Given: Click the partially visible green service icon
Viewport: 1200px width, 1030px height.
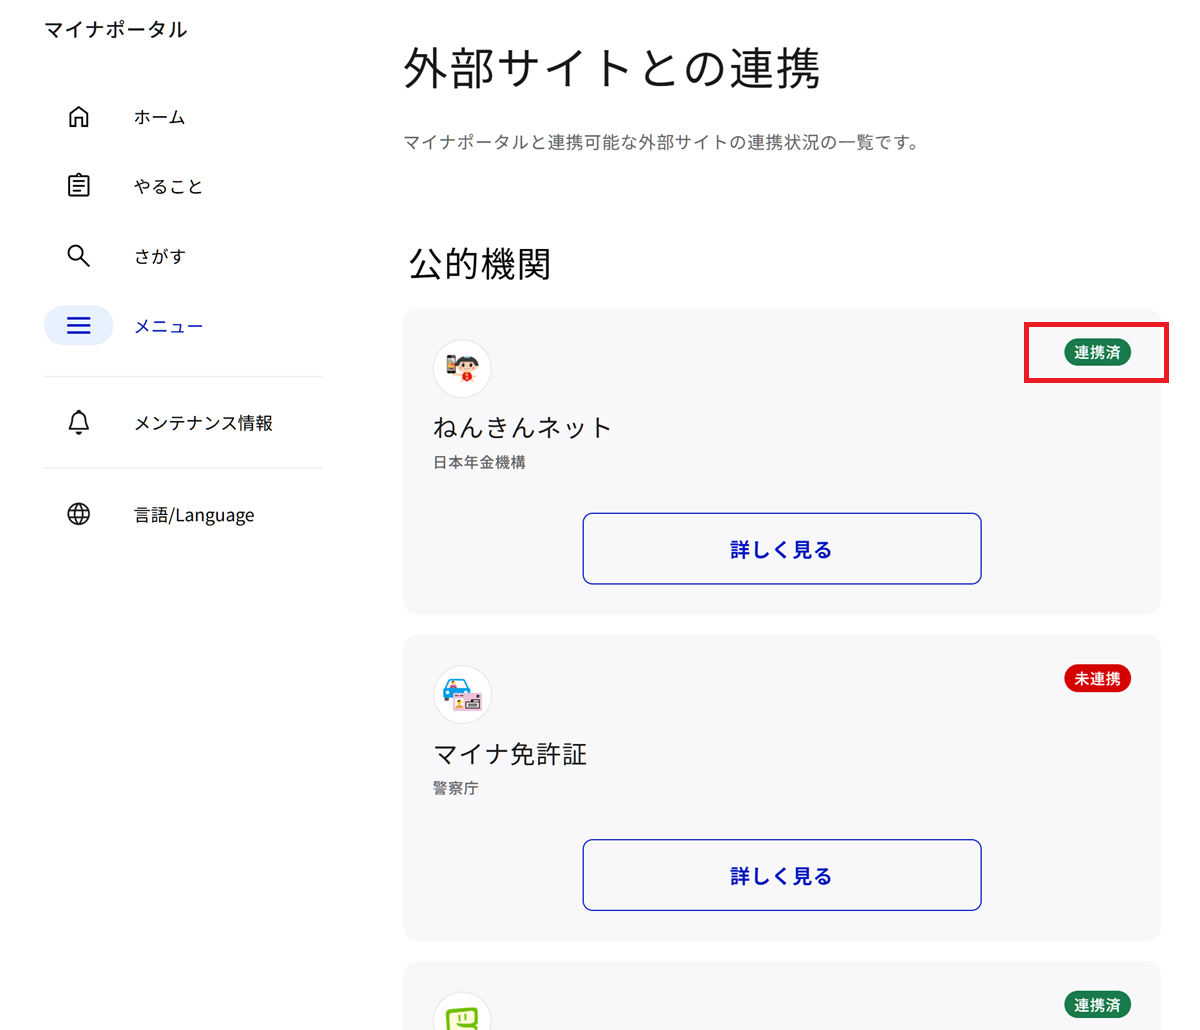Looking at the screenshot, I should pos(462,1013).
